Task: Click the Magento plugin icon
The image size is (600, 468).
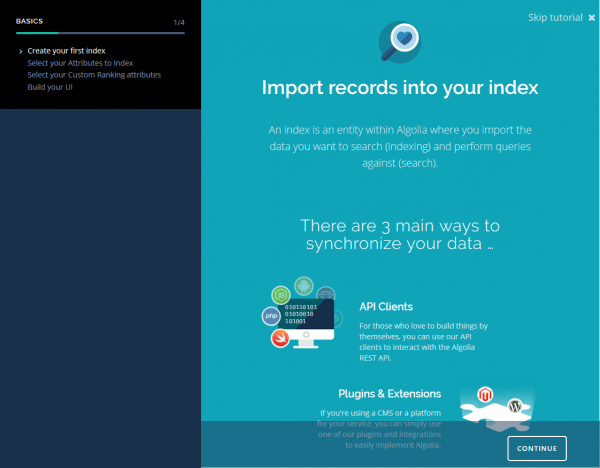Action: click(x=485, y=395)
